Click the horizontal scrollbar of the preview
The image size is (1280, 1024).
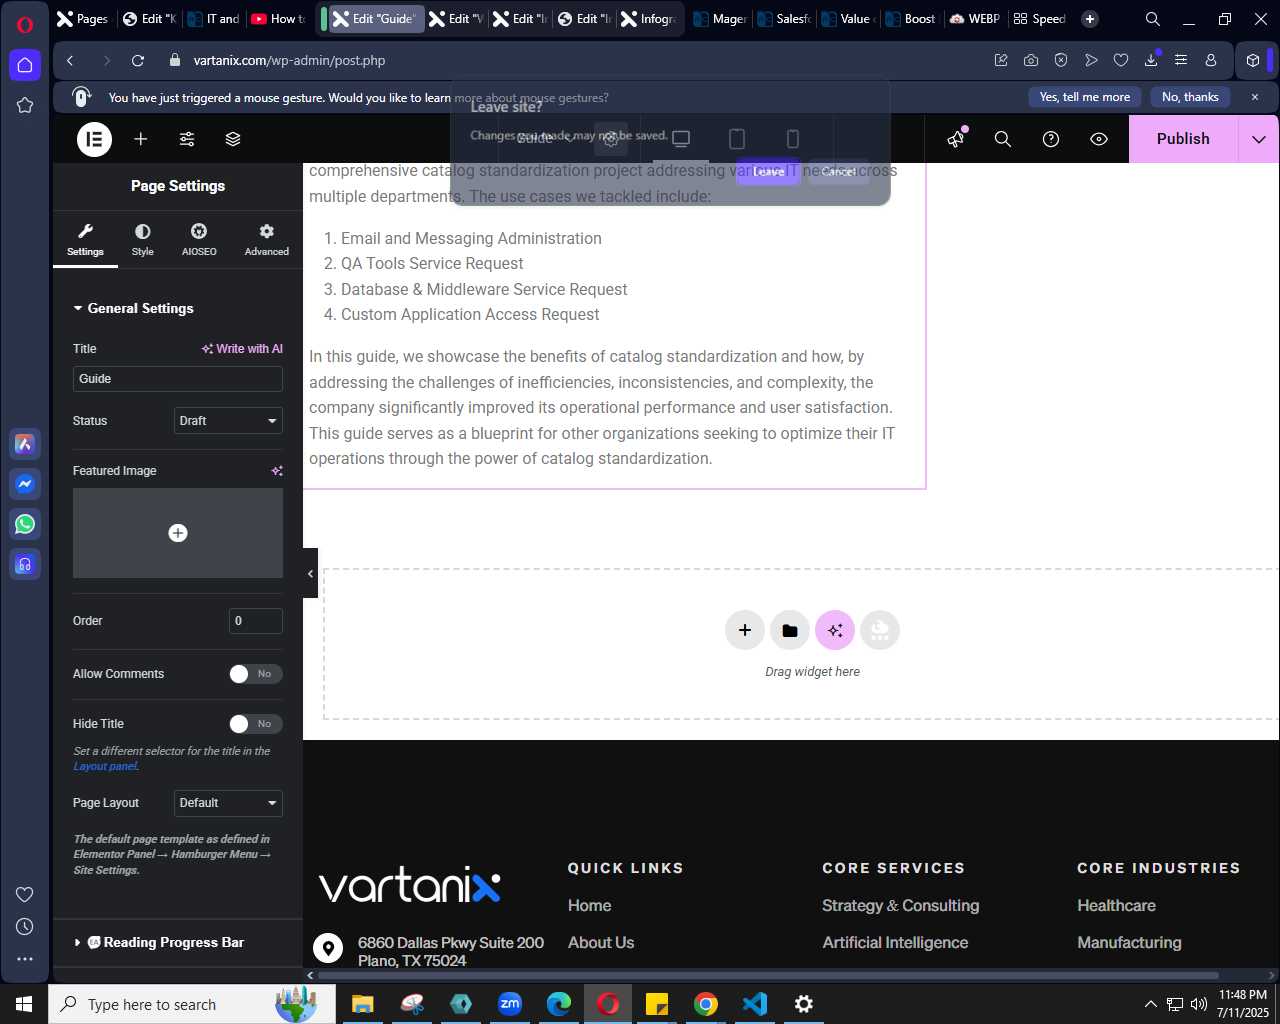click(x=768, y=975)
